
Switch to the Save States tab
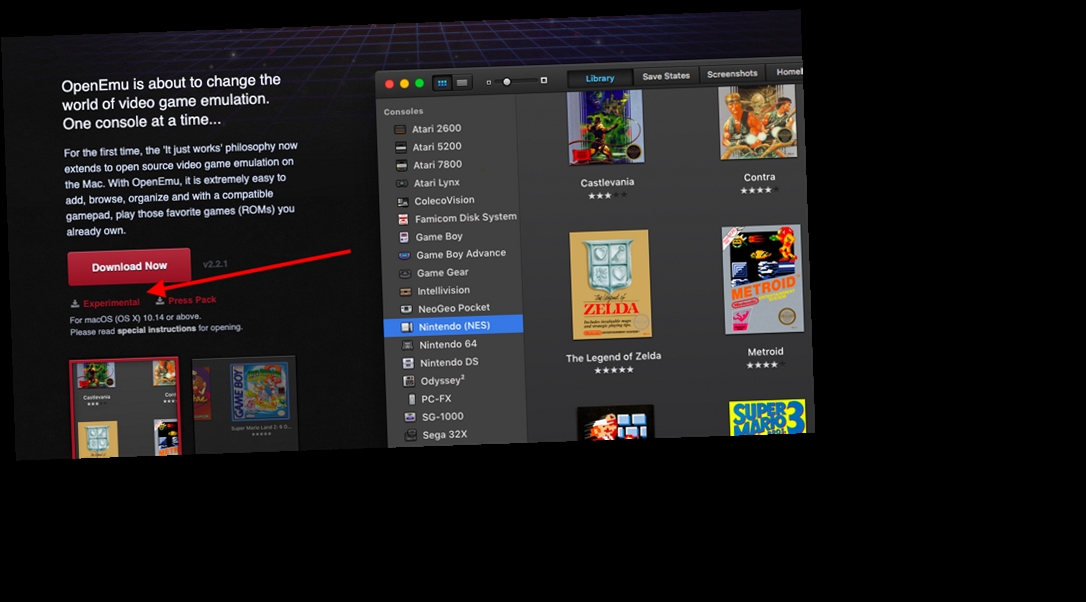(x=665, y=74)
